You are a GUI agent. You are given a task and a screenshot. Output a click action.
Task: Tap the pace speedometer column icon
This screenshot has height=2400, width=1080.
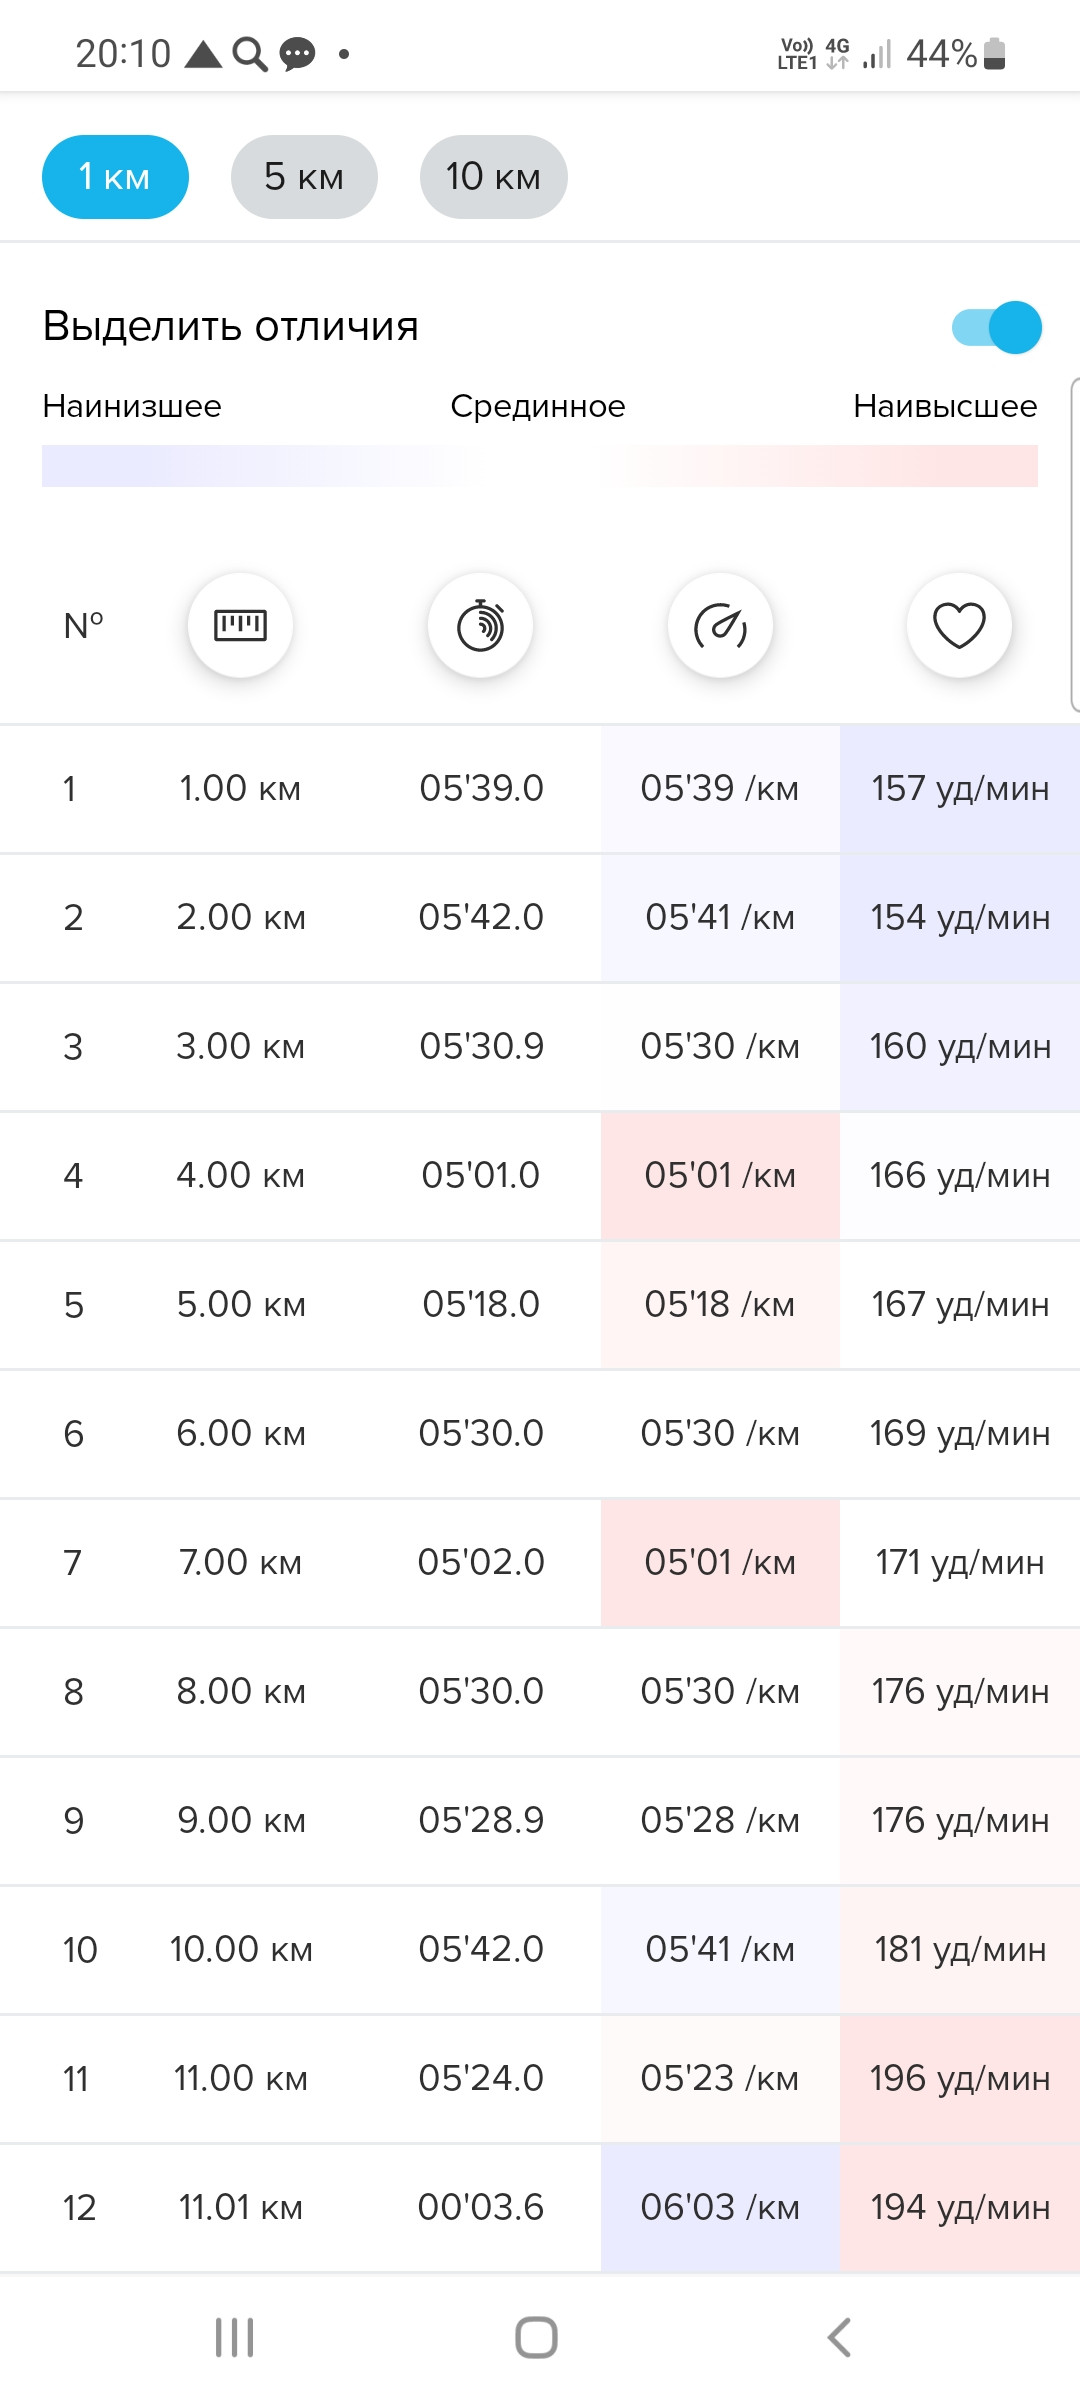[x=720, y=626]
